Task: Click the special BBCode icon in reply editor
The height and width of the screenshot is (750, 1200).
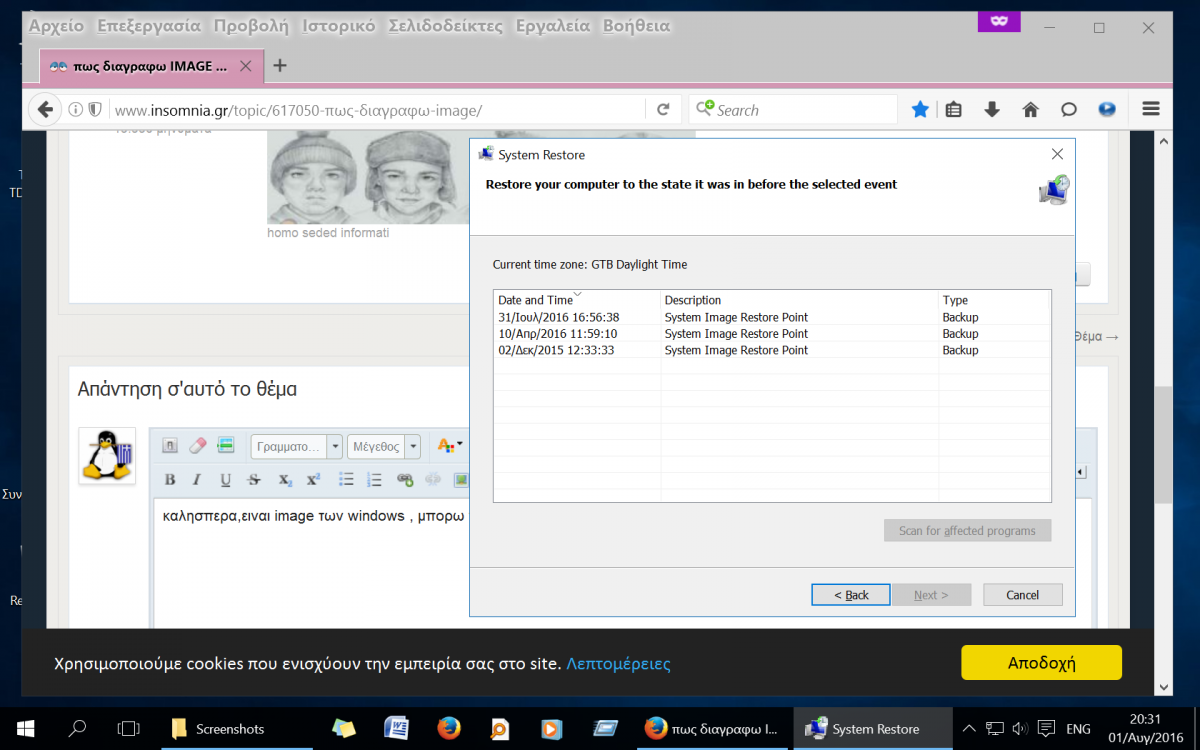Action: [225, 445]
